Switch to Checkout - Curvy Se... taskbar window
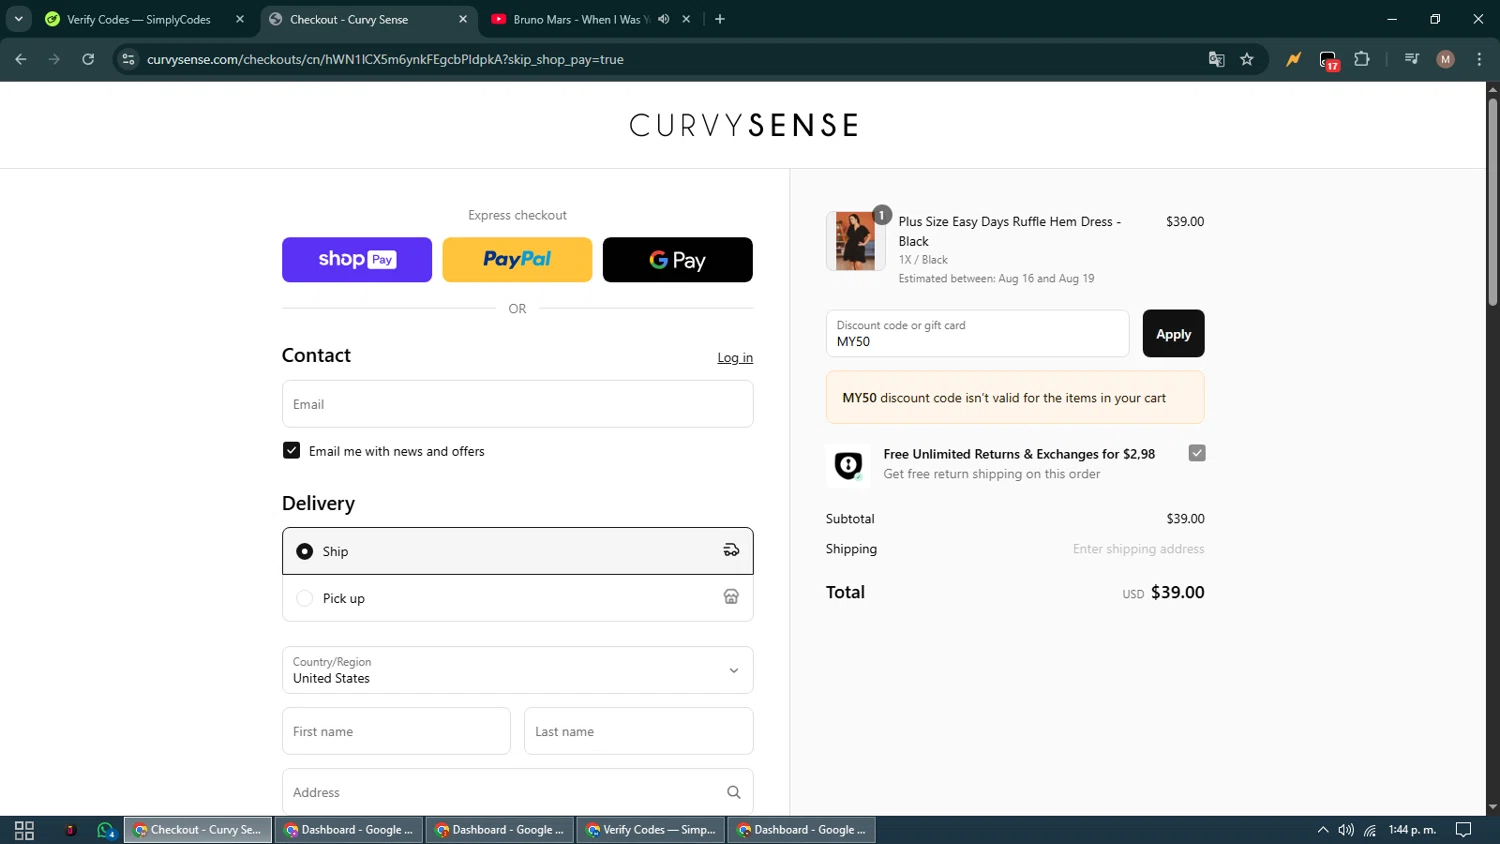This screenshot has height=844, width=1500. coord(198,830)
